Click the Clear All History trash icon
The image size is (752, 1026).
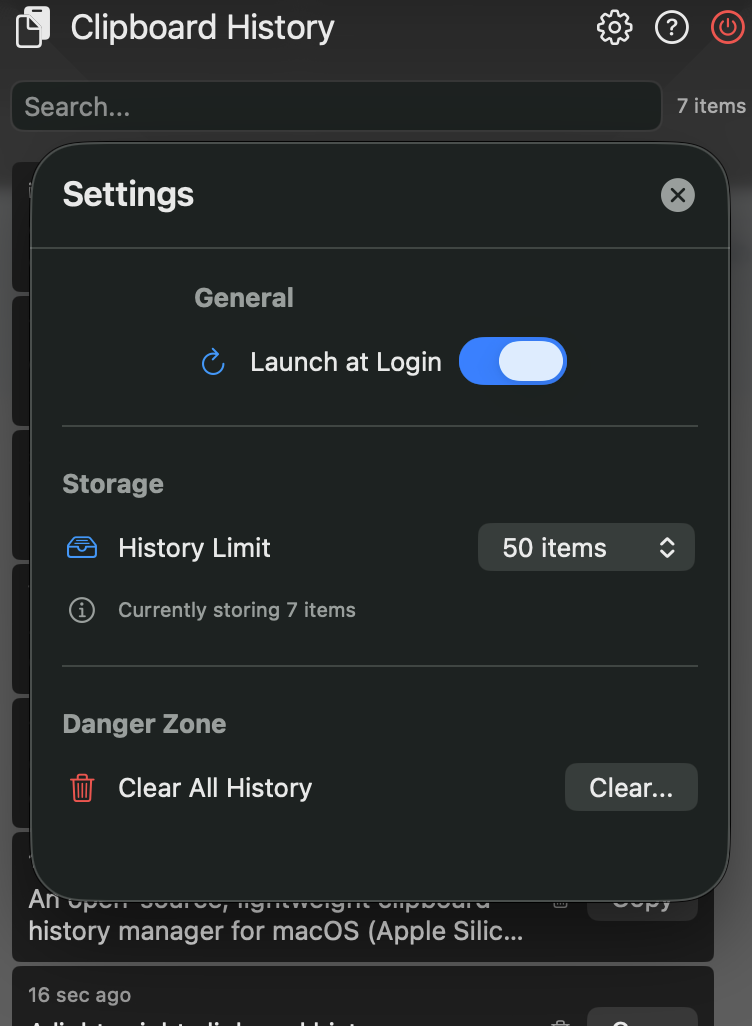pos(81,788)
